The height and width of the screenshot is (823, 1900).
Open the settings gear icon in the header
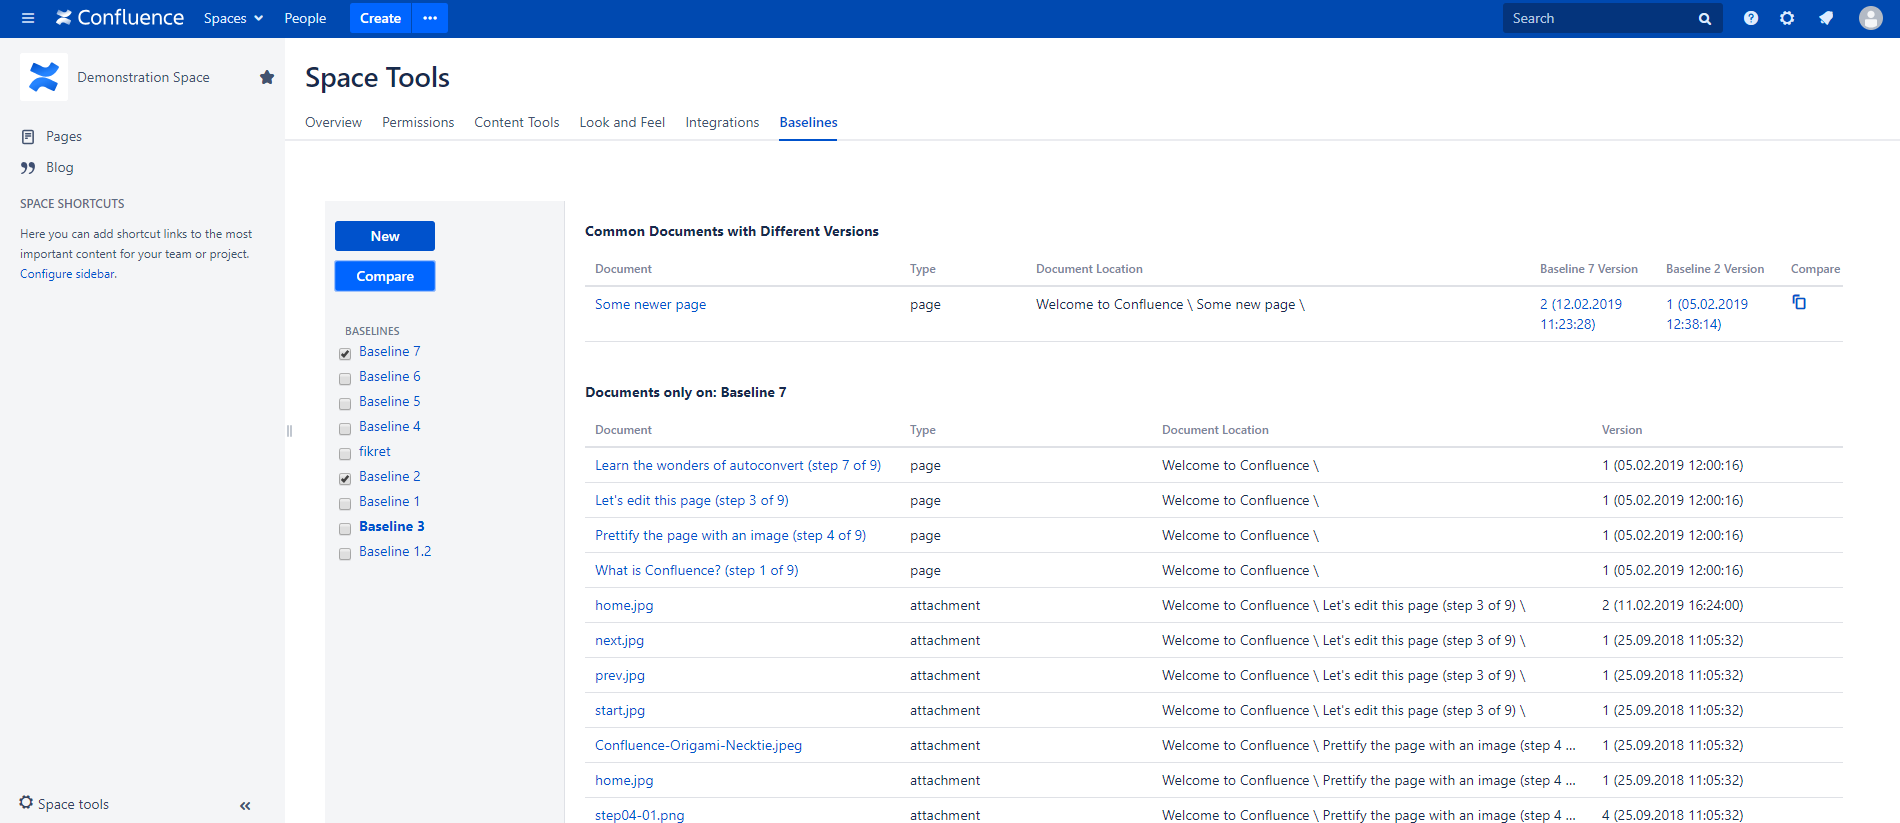pos(1787,18)
